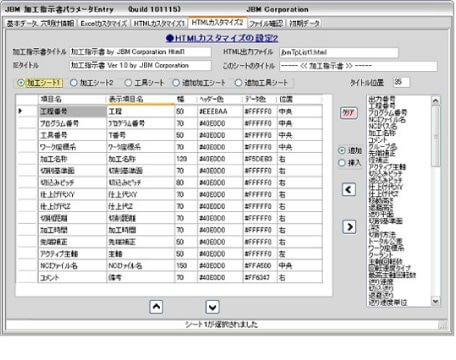Click the #FFA500 data color cell
This screenshot has height=360, width=456.
pos(260,266)
